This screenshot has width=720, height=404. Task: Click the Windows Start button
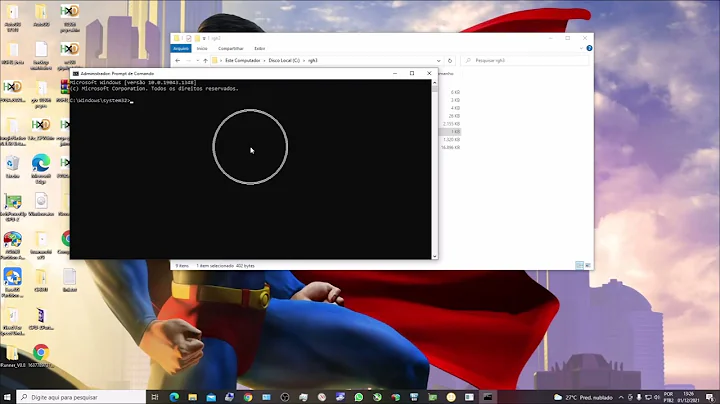[7, 397]
